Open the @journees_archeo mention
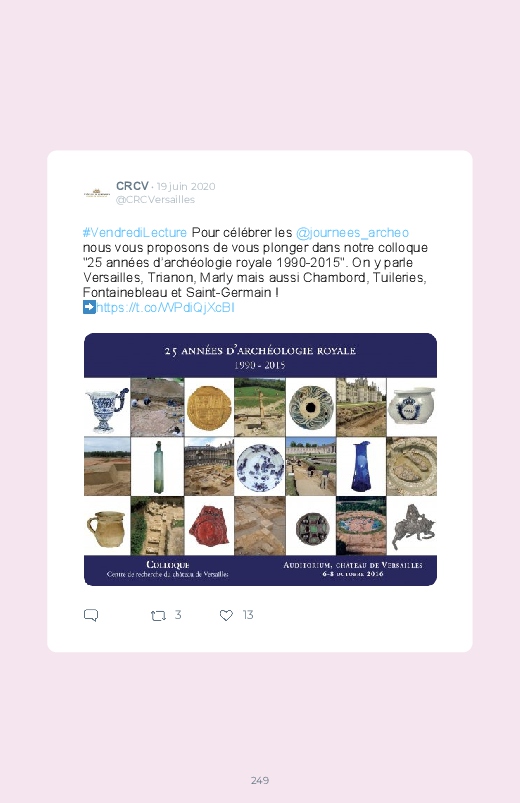The image size is (520, 803). (352, 233)
